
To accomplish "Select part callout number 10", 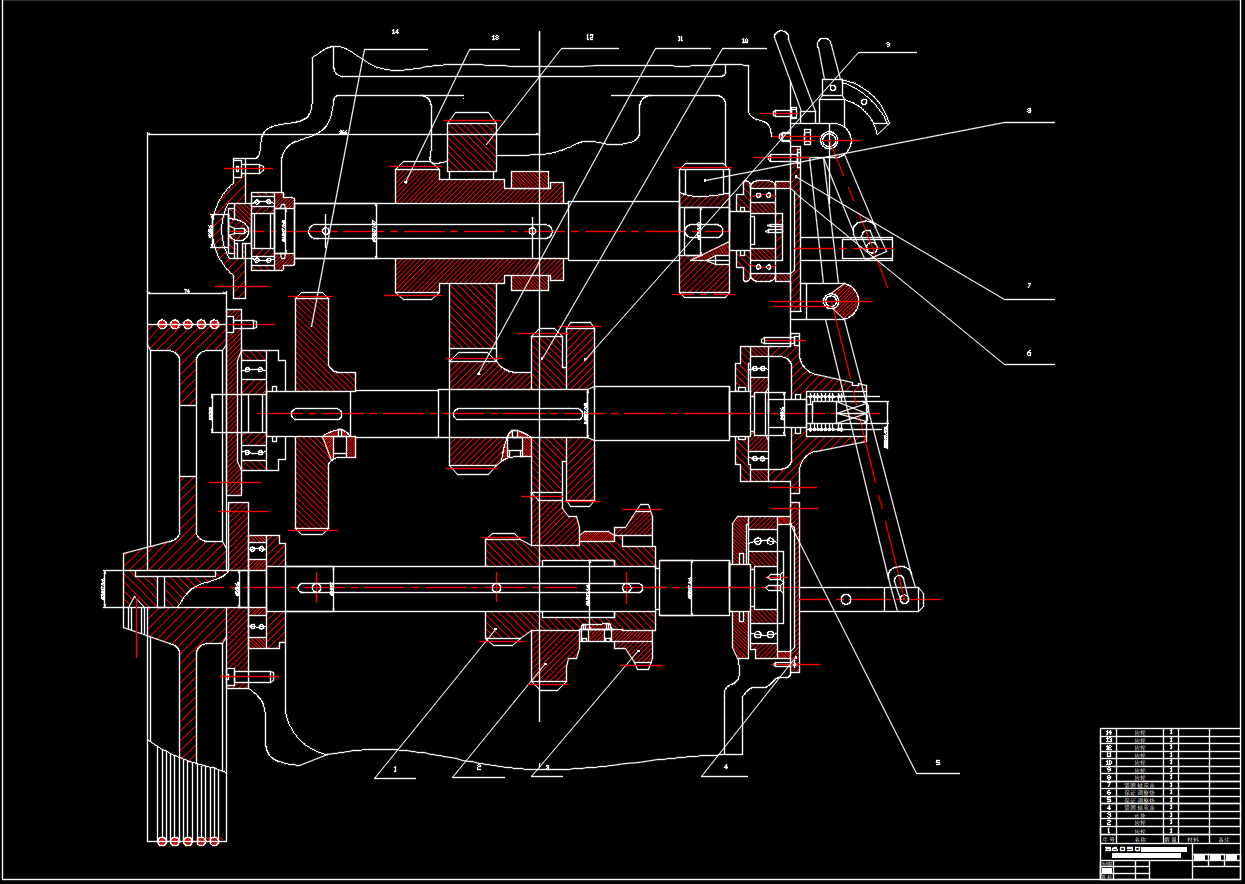I will (x=744, y=41).
